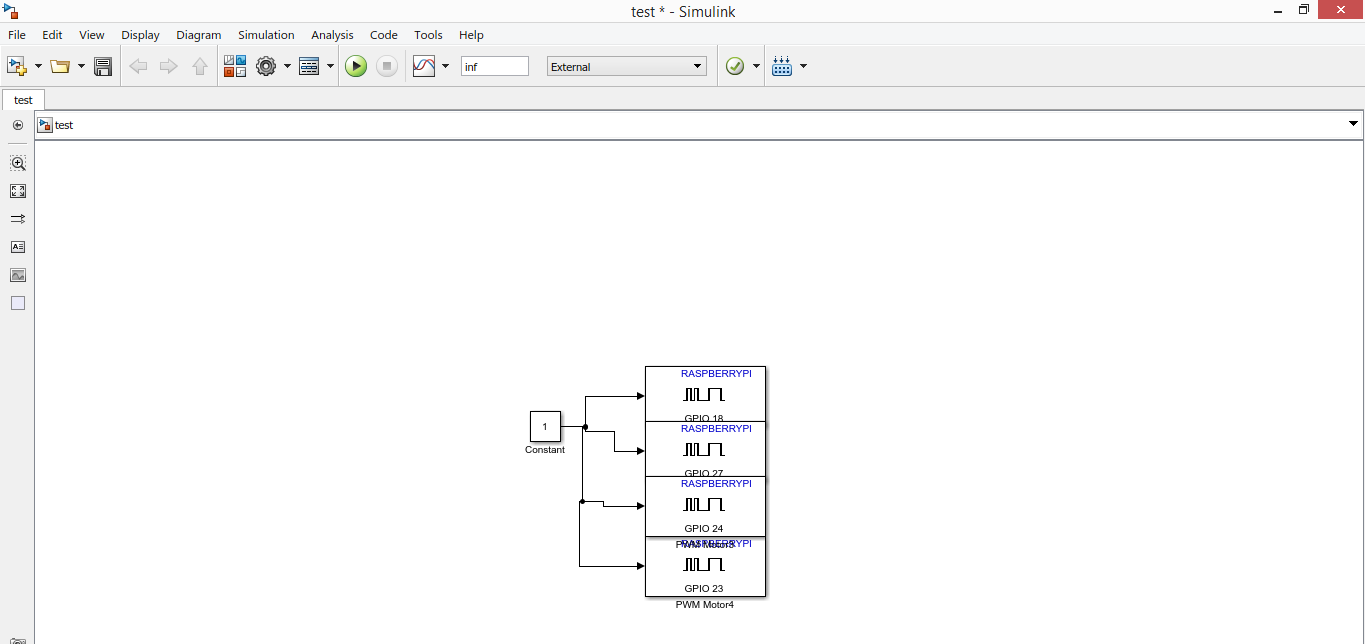Screen dimensions: 1365x644
Task: Open the simulation mode External dropdown
Action: [627, 67]
